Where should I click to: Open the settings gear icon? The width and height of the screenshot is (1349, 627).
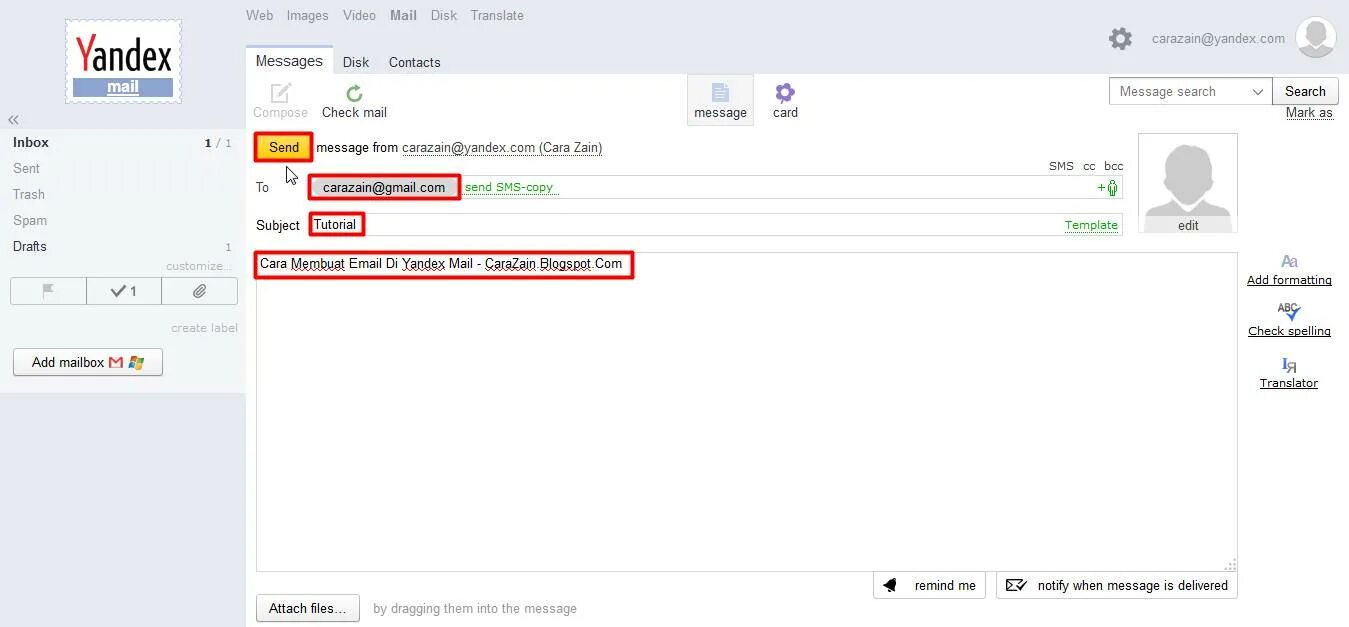(x=1120, y=39)
